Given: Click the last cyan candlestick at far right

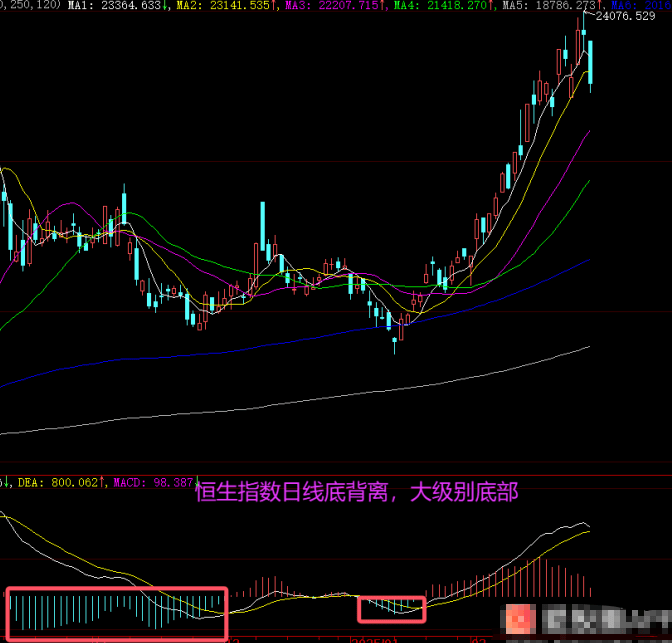Looking at the screenshot, I should click(x=591, y=63).
